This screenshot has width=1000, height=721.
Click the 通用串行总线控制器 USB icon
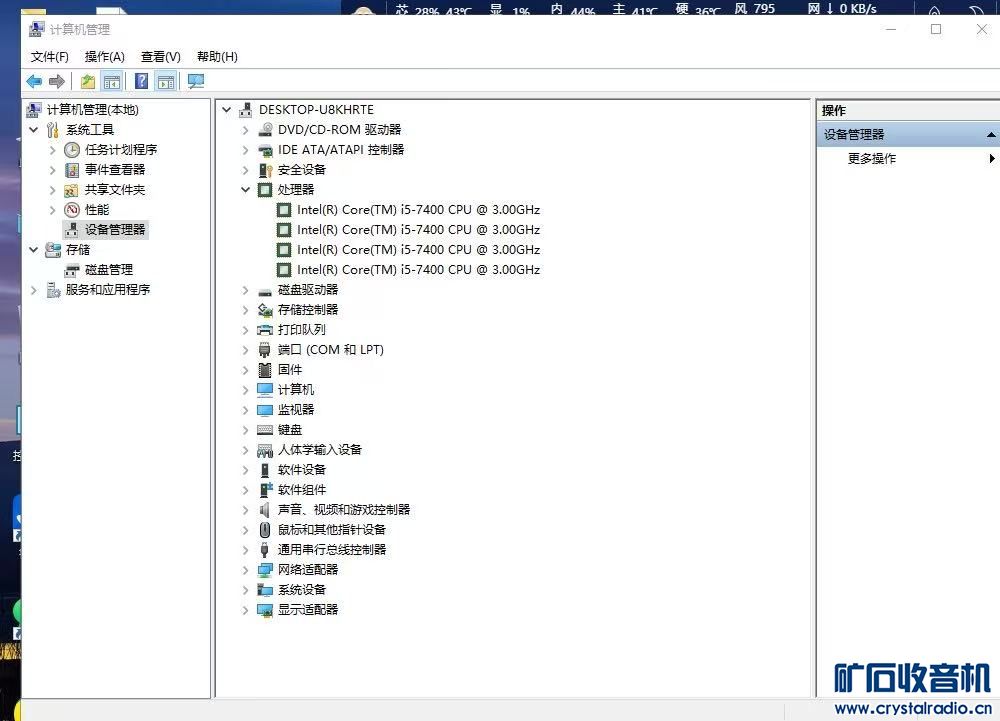click(265, 550)
